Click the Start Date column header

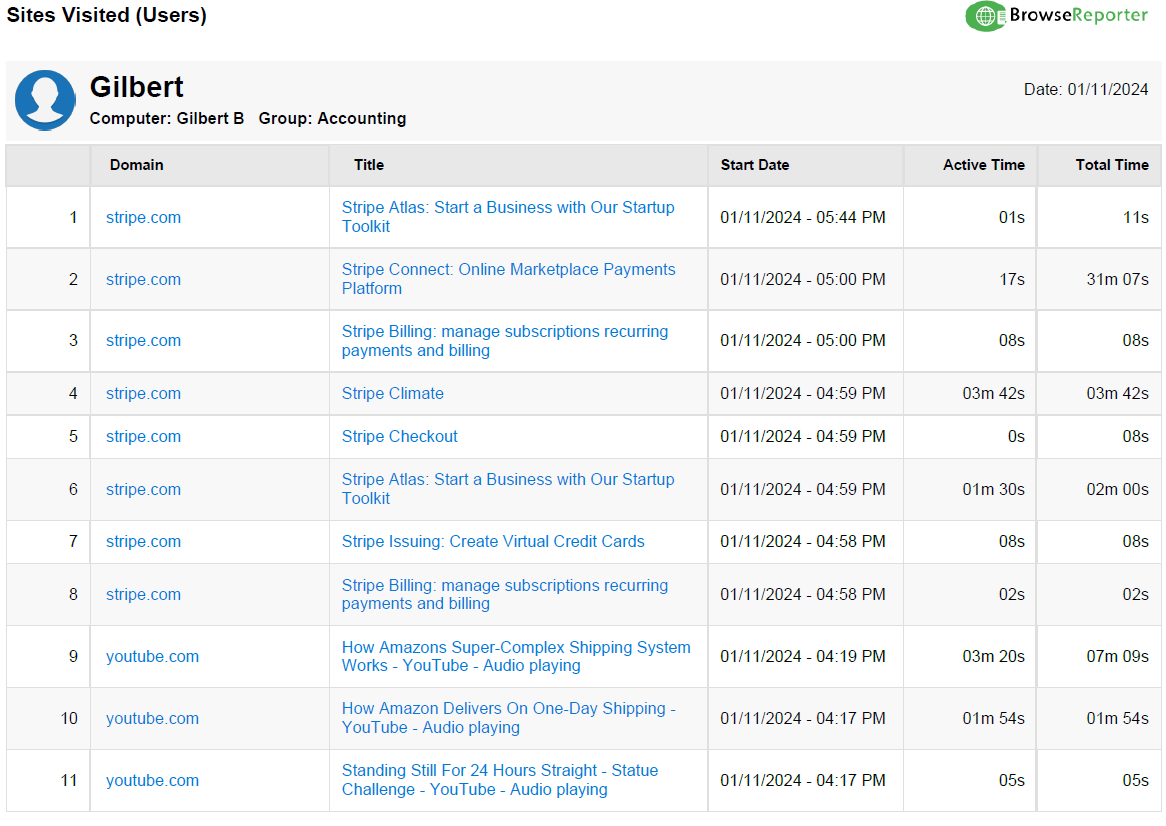tap(755, 165)
